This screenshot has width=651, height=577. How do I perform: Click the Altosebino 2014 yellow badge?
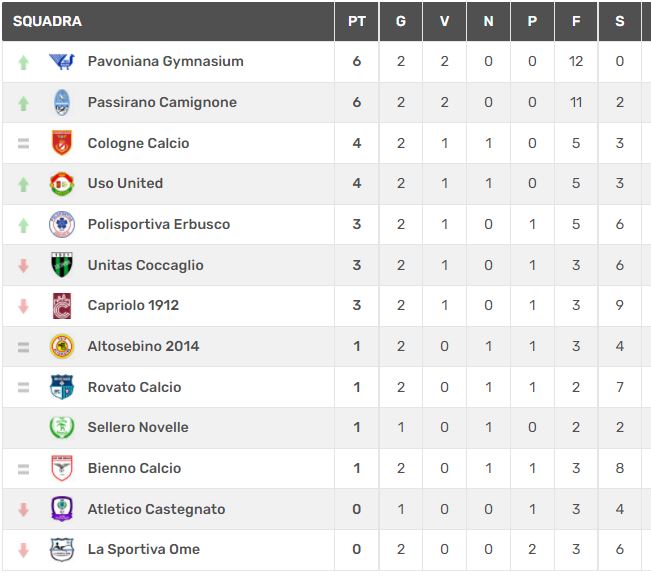(x=62, y=346)
